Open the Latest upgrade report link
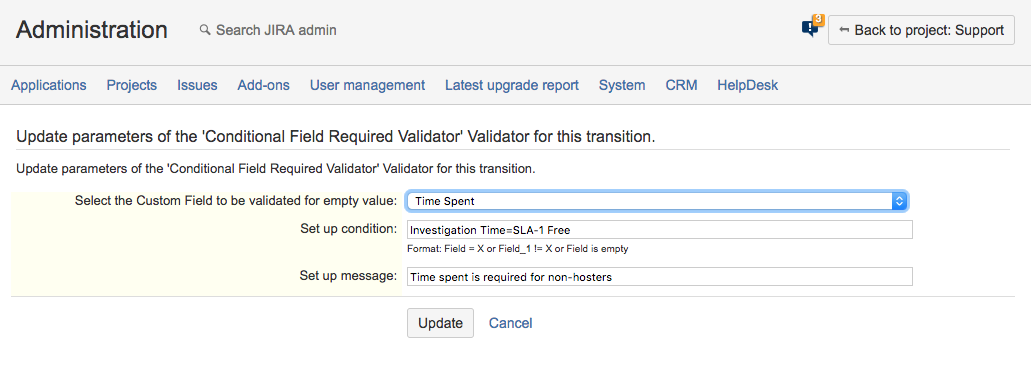The height and width of the screenshot is (365, 1031). 512,85
